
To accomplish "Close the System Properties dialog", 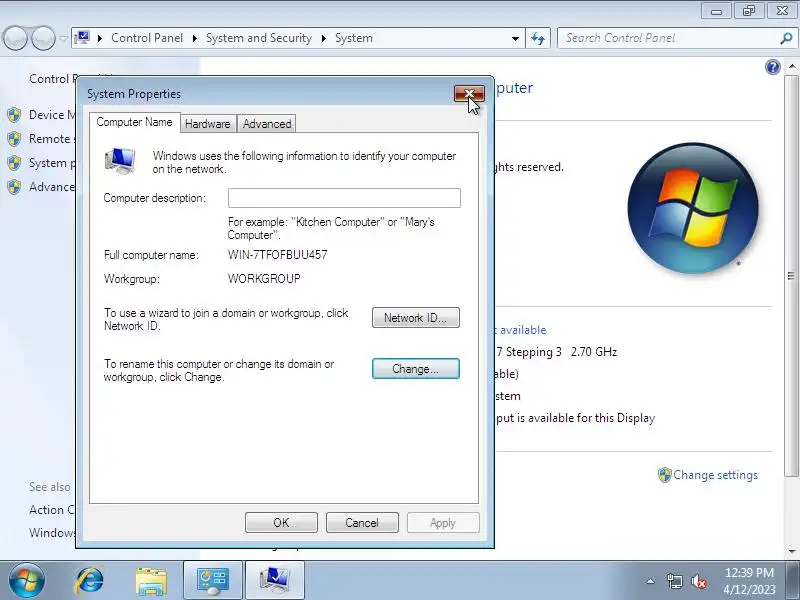I will tap(469, 93).
